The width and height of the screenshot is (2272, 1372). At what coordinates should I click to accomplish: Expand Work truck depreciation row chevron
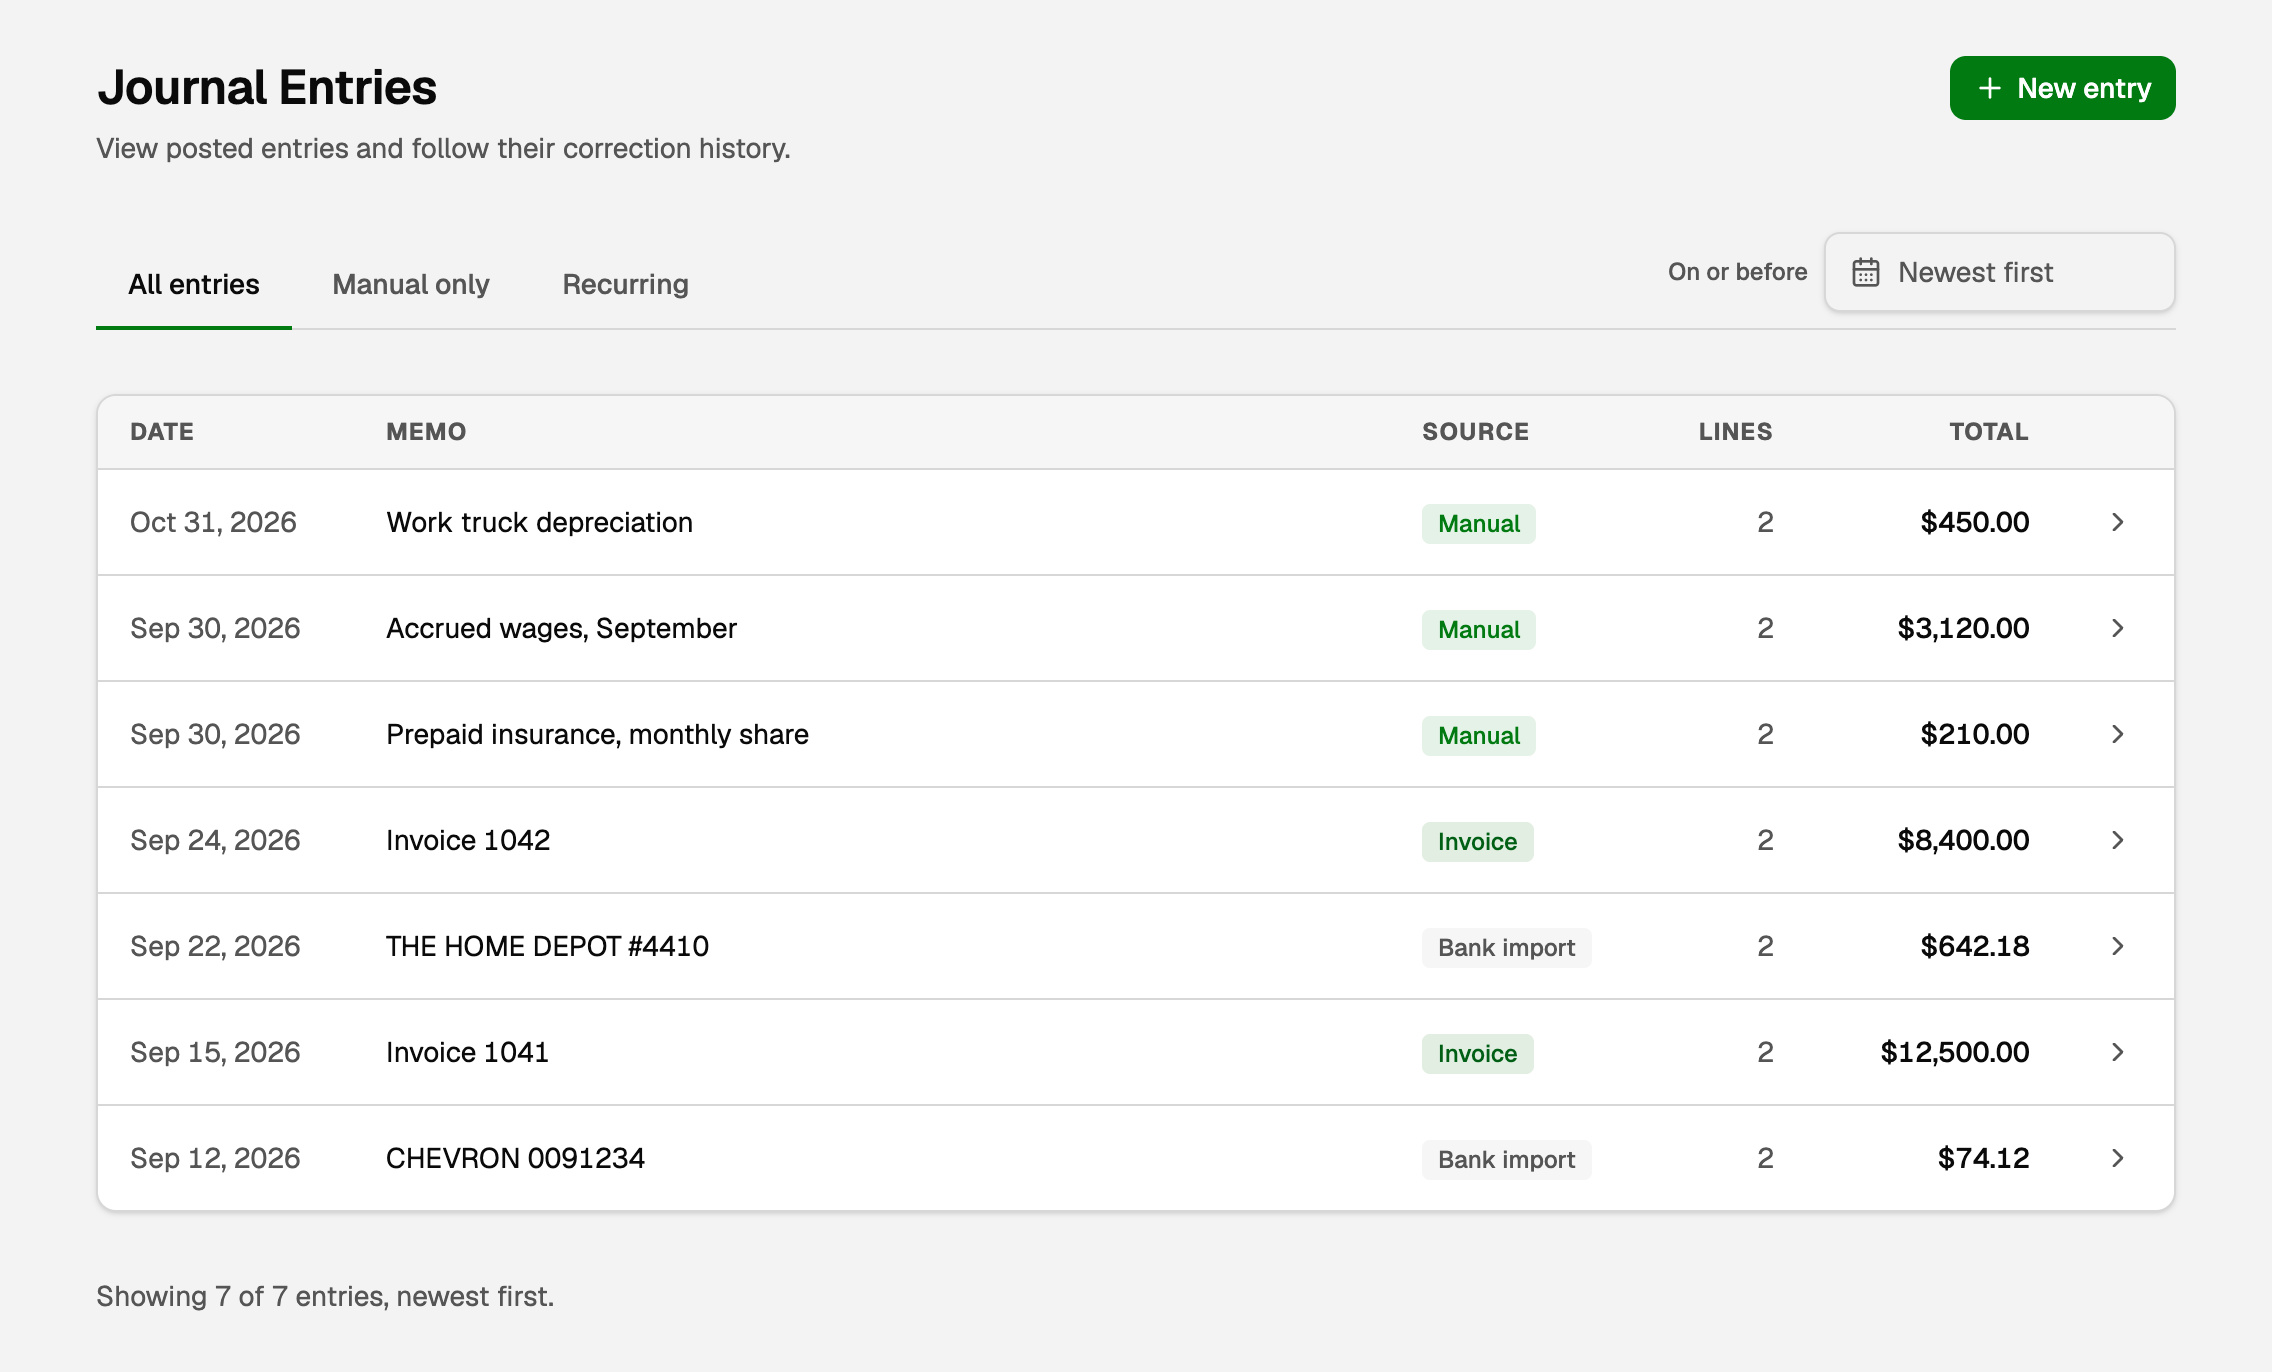pos(2117,522)
